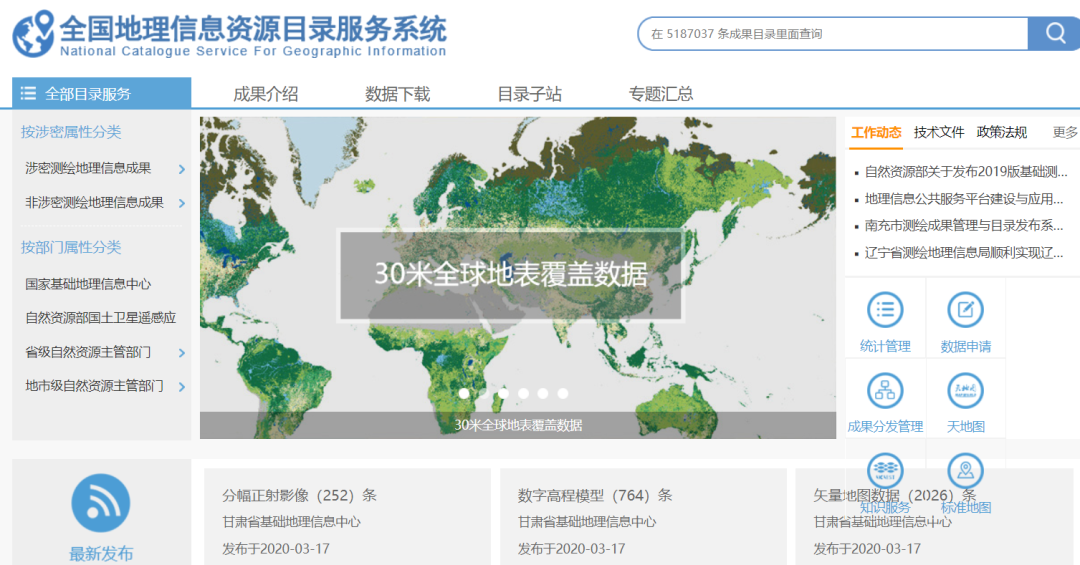Expand 地市级自然资源主管部门 submenu arrow
This screenshot has width=1080, height=565.
pyautogui.click(x=182, y=387)
